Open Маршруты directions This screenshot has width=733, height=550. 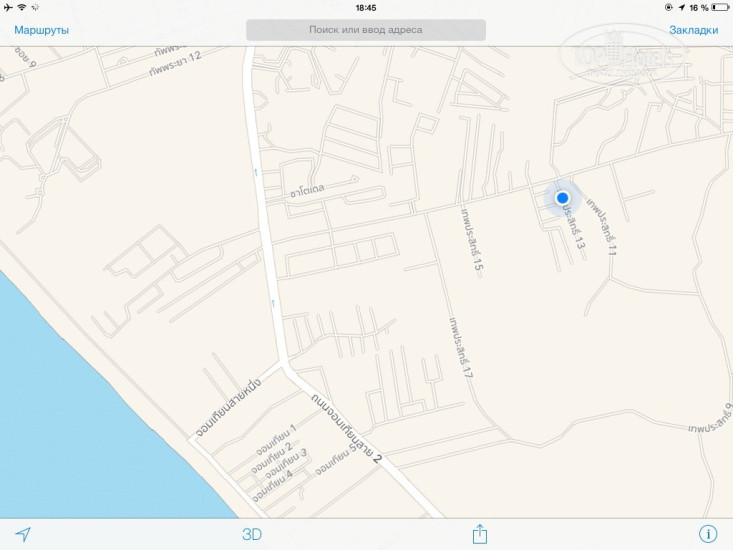click(x=42, y=30)
